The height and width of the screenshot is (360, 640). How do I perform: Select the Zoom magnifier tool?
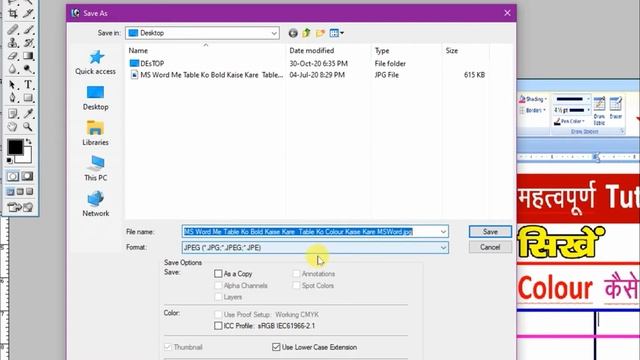point(28,127)
